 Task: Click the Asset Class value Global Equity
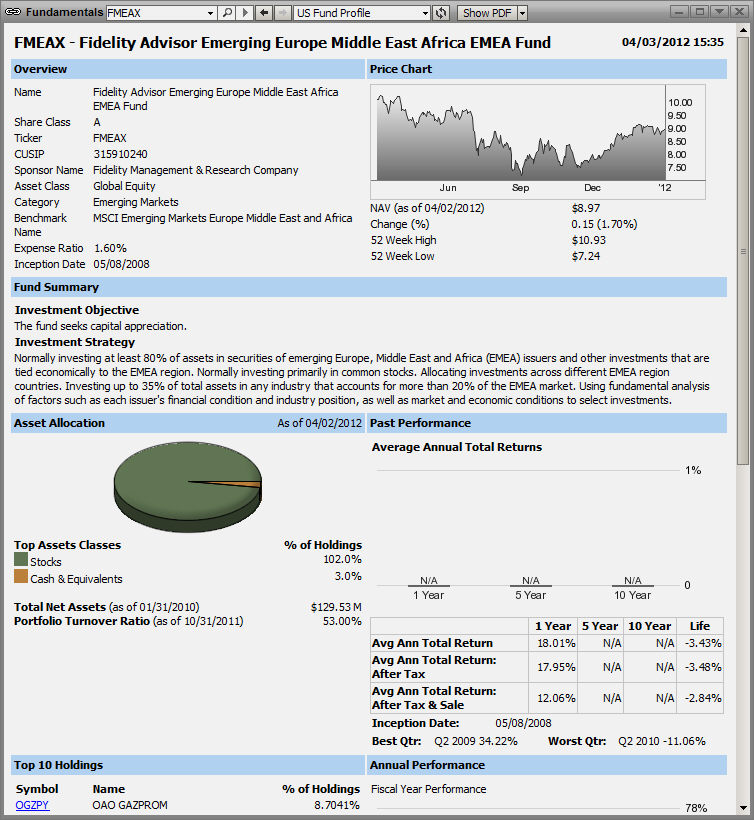tap(124, 186)
